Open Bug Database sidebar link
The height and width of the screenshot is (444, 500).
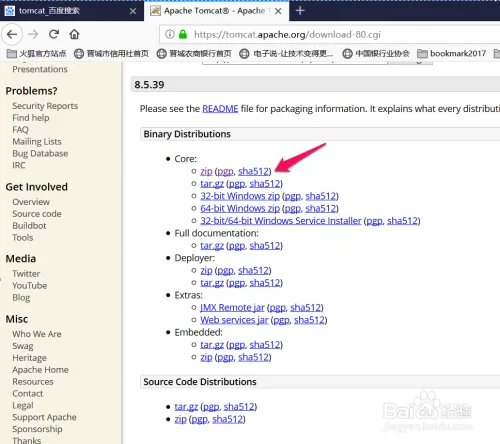pyautogui.click(x=40, y=154)
